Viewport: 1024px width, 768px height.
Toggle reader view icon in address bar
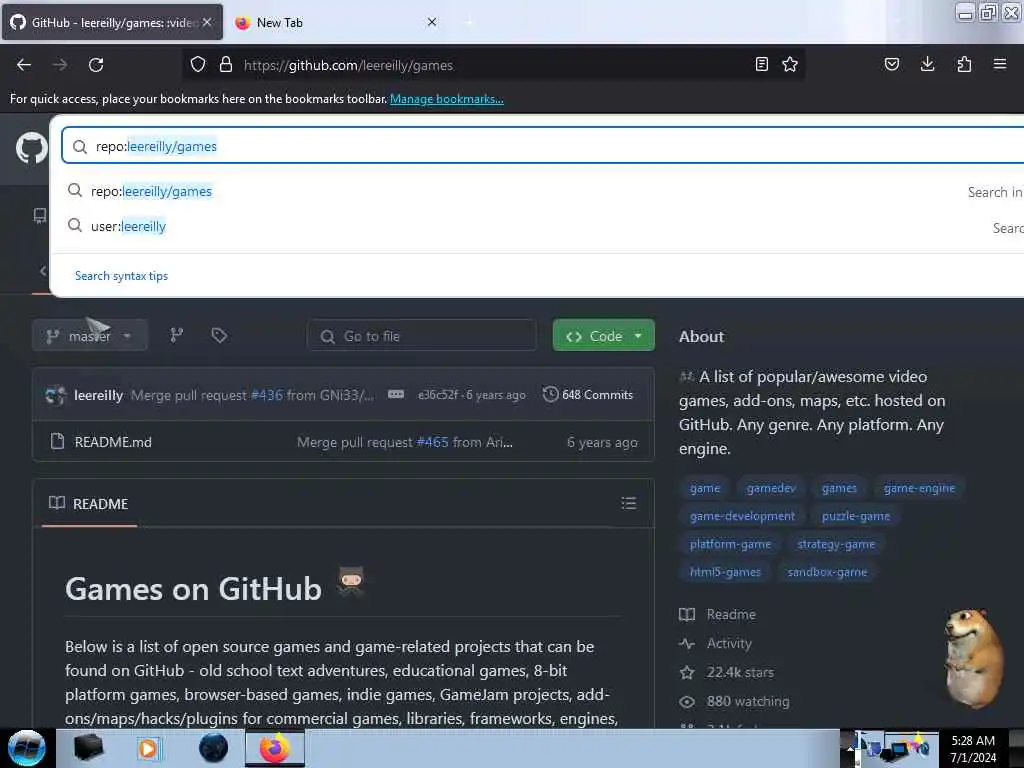click(x=761, y=65)
